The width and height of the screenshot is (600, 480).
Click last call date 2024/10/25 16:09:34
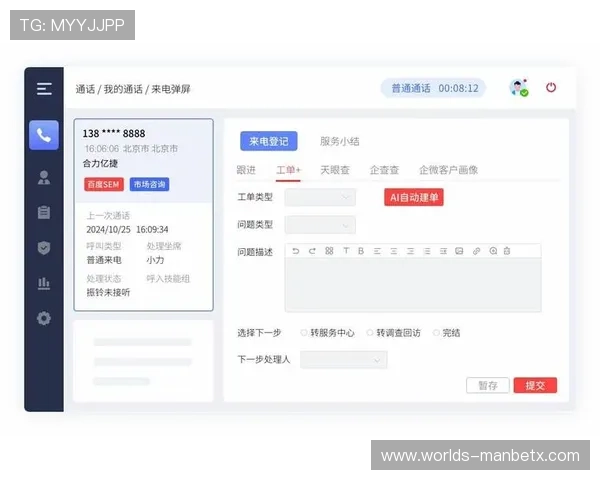127,229
